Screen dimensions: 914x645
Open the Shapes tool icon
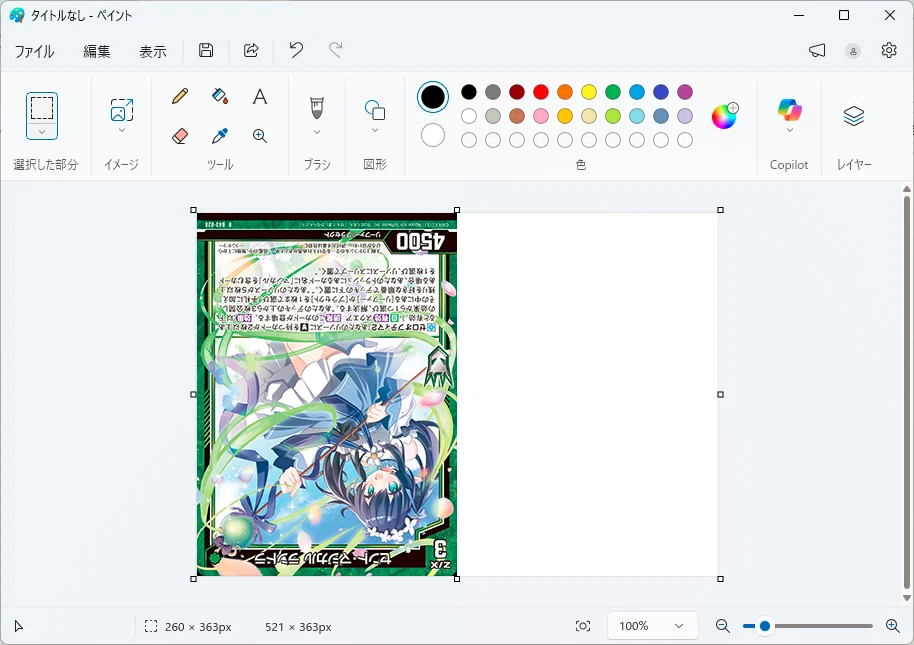375,110
